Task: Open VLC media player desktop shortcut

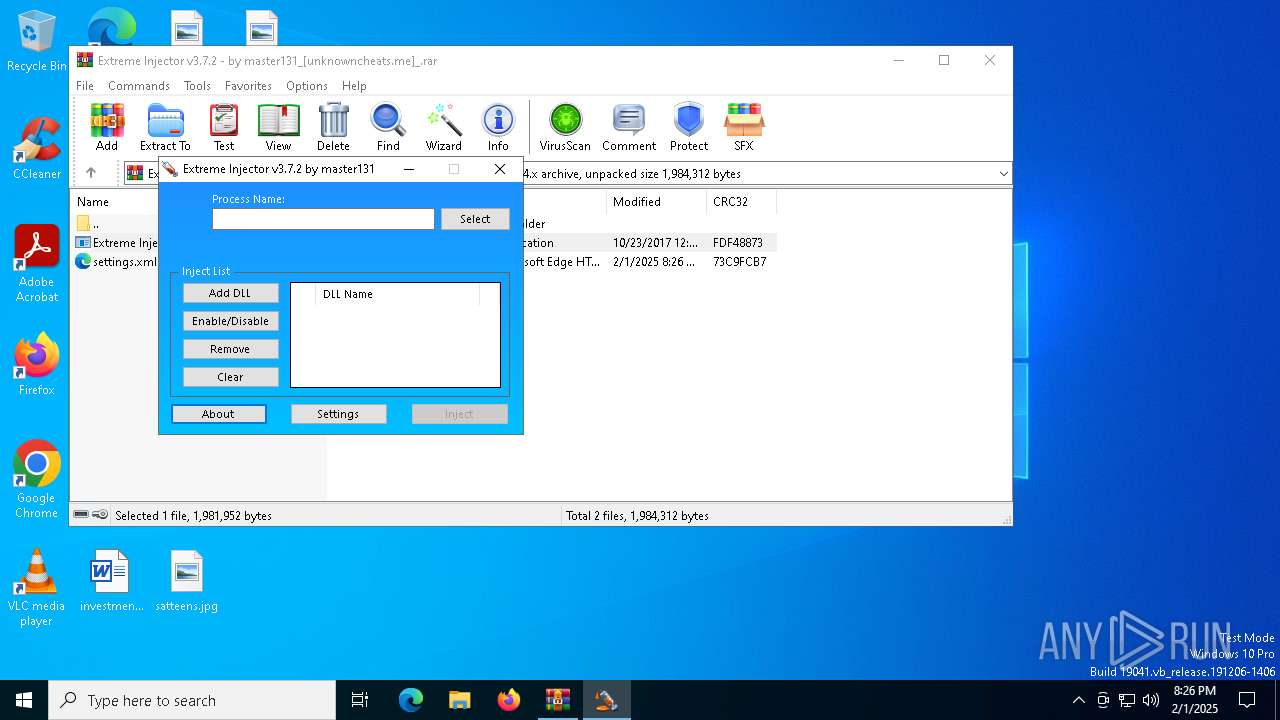Action: coord(36,588)
